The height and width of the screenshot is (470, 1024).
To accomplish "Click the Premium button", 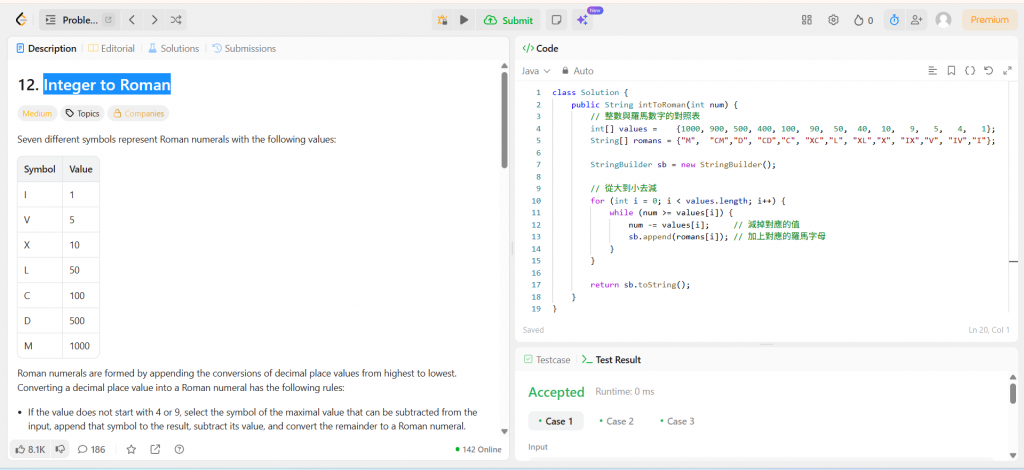I will [989, 20].
